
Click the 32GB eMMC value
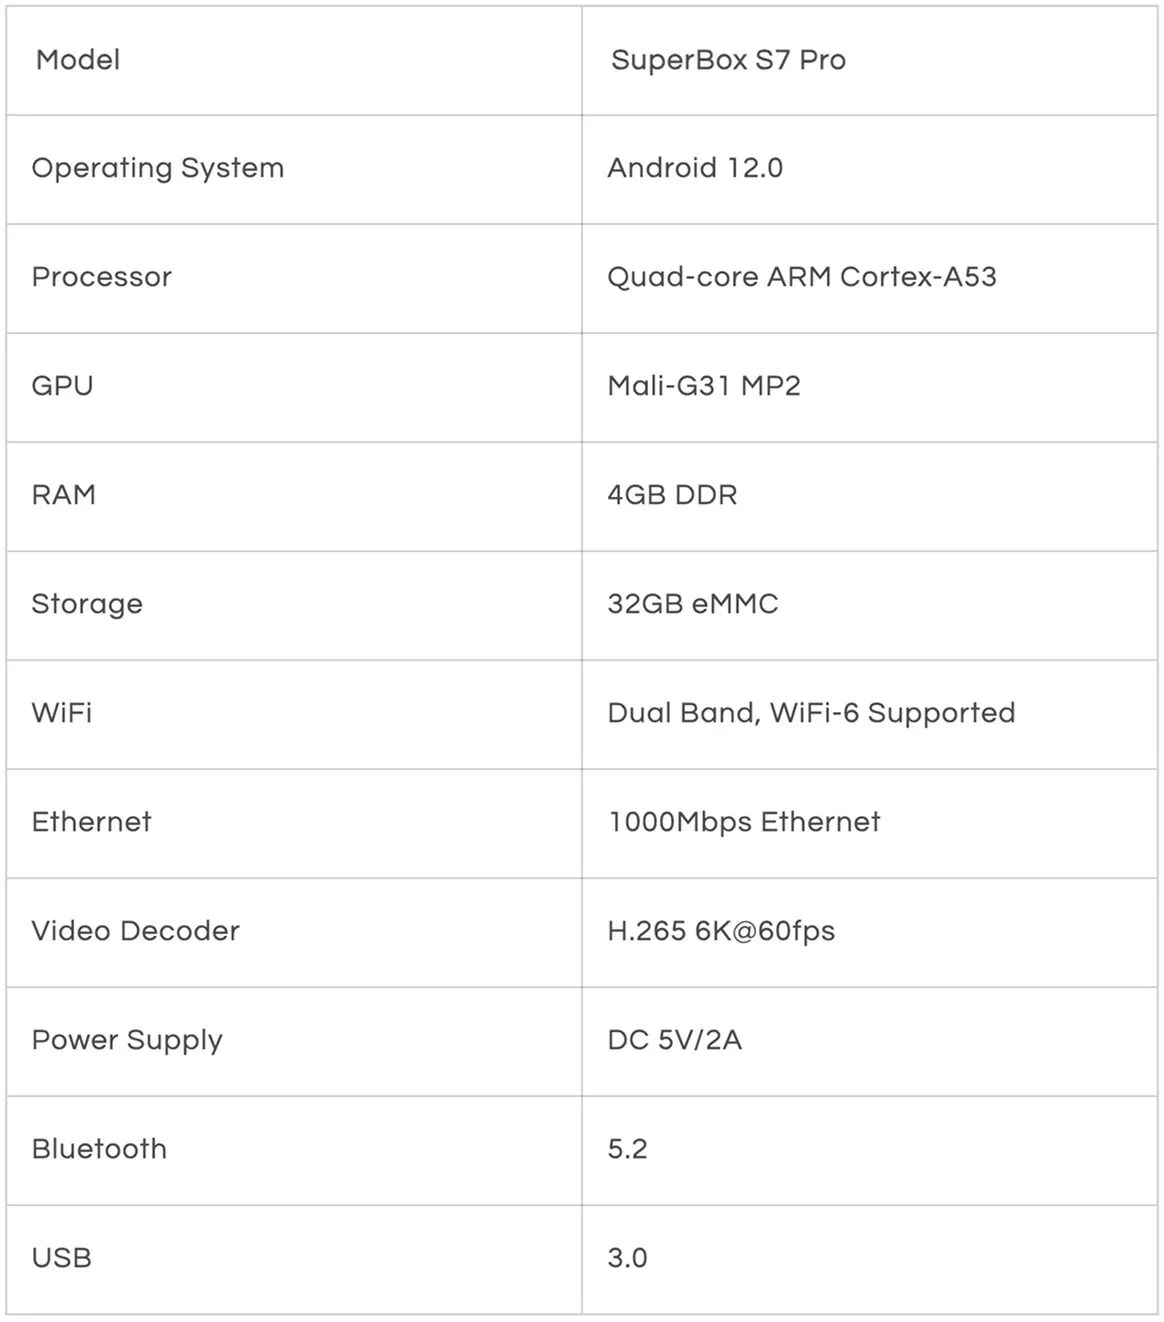pos(693,604)
